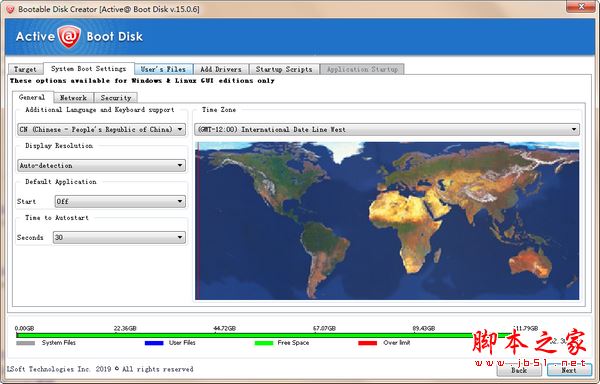Switch to the Network sub-tab
The height and width of the screenshot is (384, 600).
tap(73, 98)
